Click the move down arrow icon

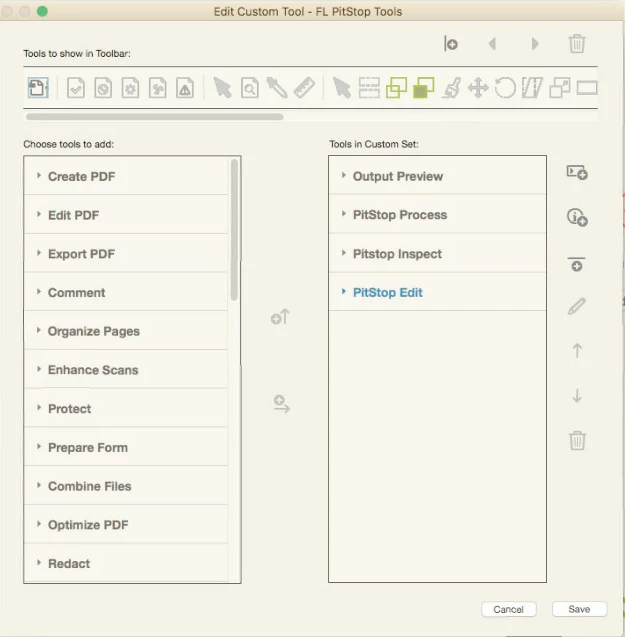(x=577, y=396)
